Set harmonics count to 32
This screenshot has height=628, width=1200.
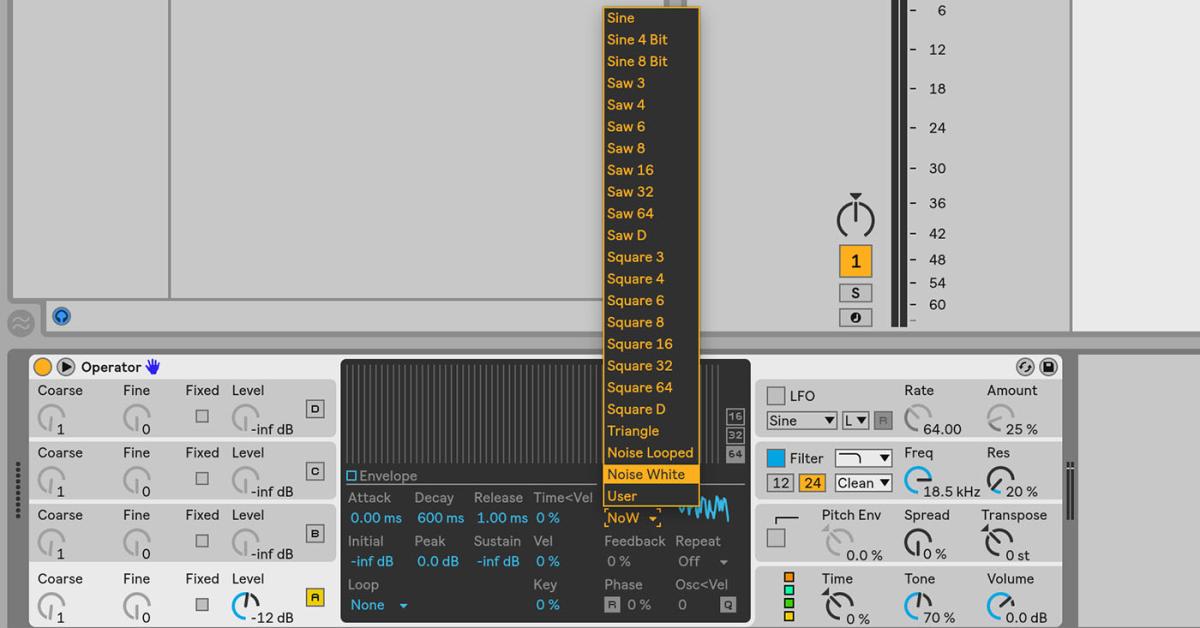tap(736, 435)
